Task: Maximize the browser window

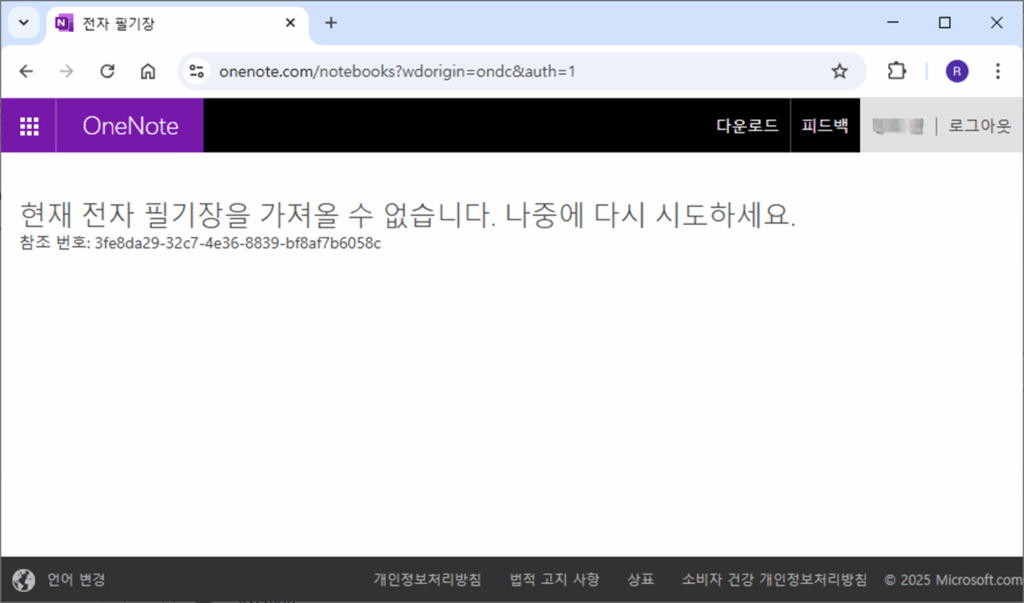Action: click(944, 23)
